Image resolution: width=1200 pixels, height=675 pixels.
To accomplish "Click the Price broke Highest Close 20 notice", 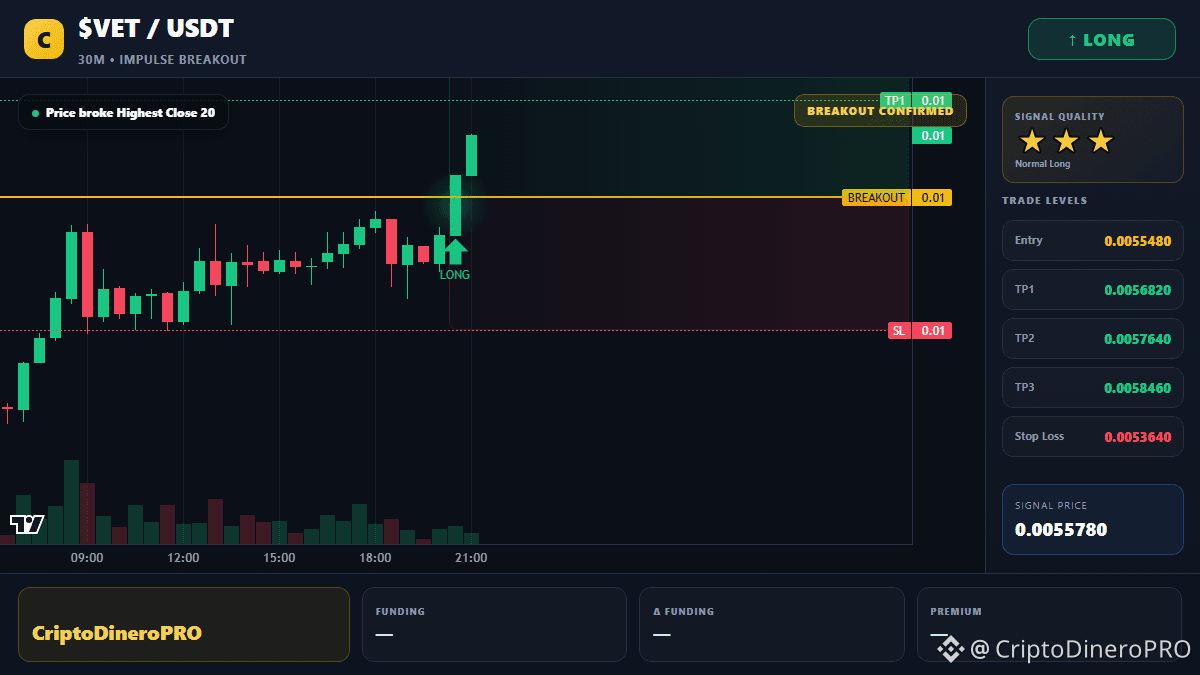I will [123, 113].
